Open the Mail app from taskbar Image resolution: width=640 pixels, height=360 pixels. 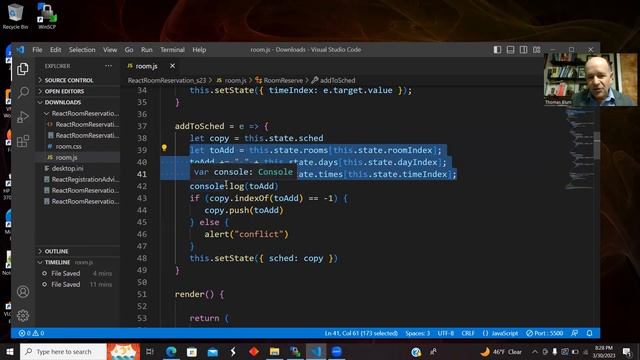tap(213, 351)
